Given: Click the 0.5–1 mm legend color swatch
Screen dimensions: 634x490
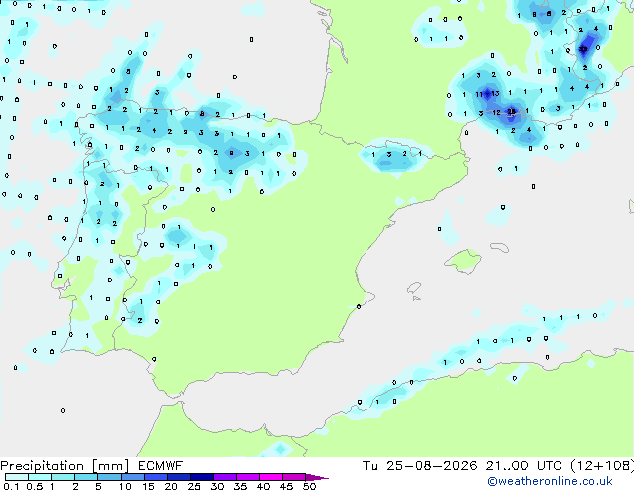Looking at the screenshot, I should point(40,477).
